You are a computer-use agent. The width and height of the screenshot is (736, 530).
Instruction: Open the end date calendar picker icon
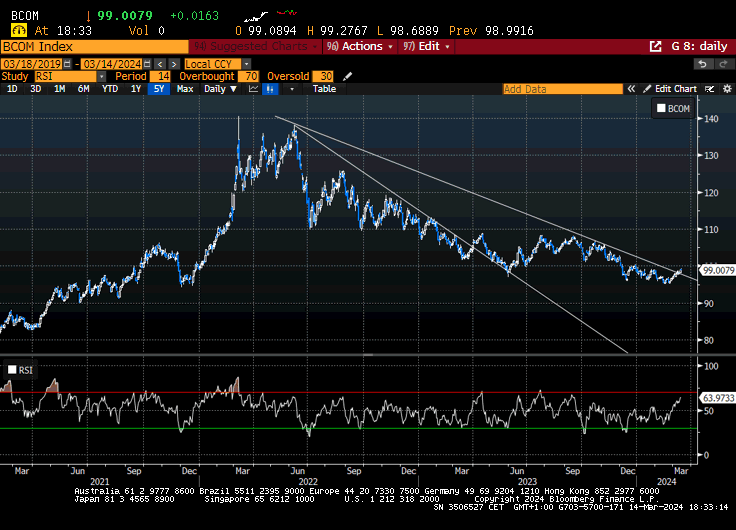(x=147, y=64)
